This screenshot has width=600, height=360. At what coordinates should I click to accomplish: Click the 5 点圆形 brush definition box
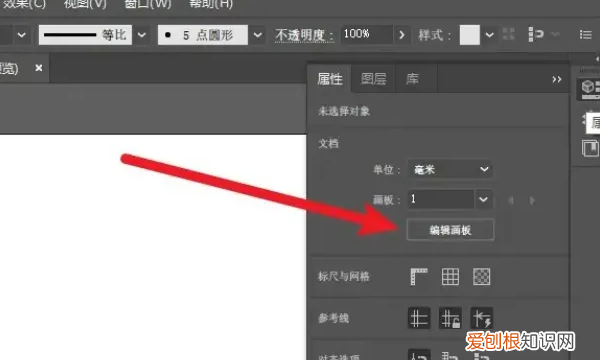[x=203, y=35]
